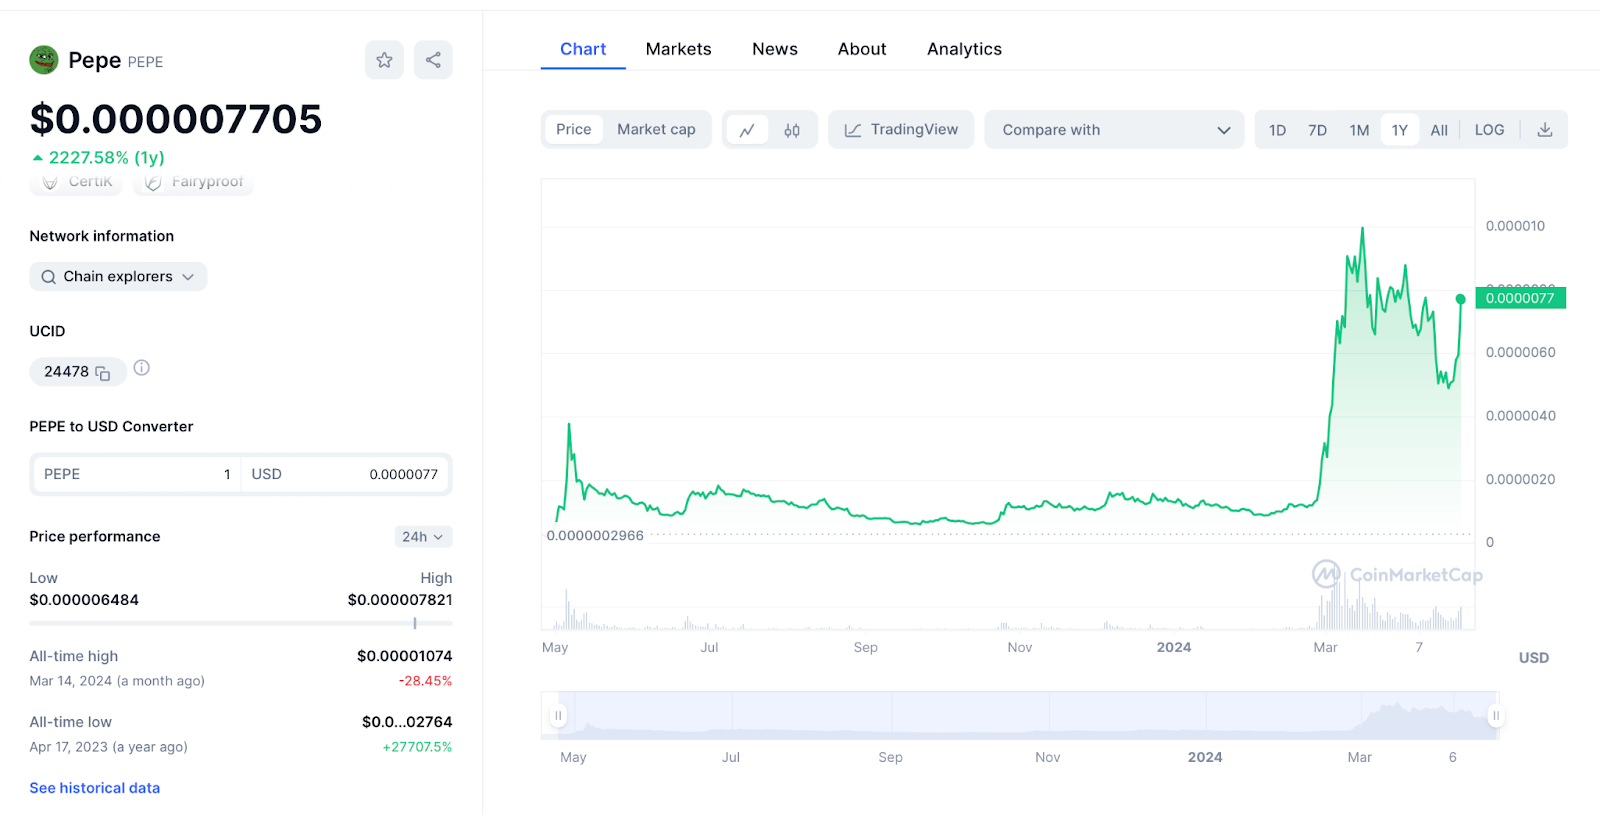
Task: Click the low-high price performance bar
Action: click(241, 623)
